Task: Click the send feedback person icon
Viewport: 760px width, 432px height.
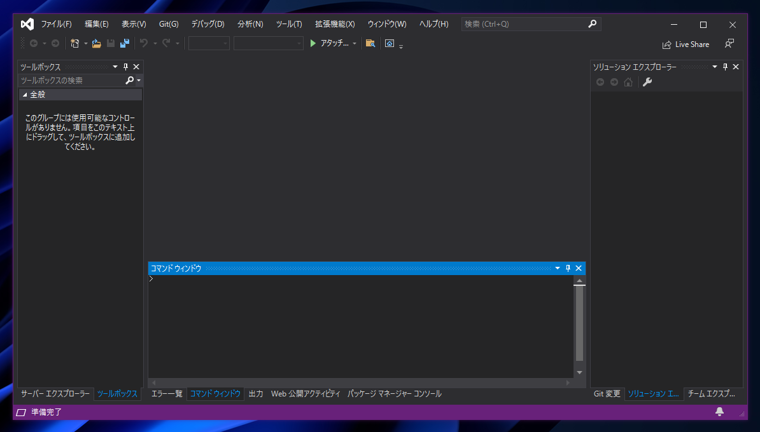Action: tap(729, 44)
